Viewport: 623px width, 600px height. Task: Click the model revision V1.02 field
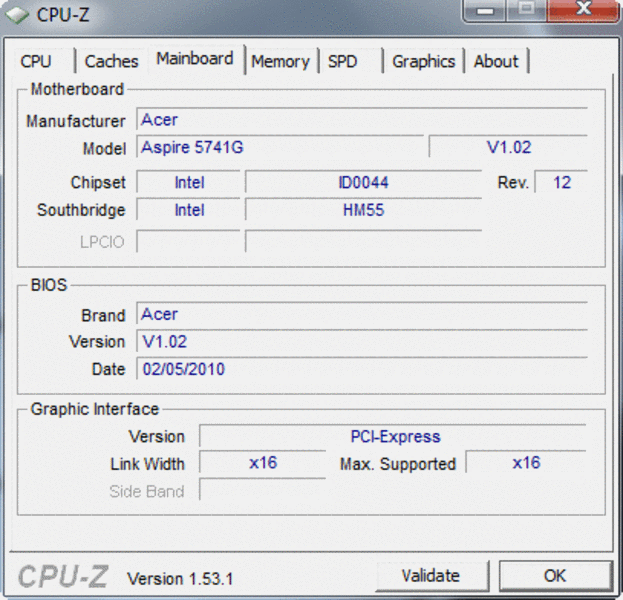(x=508, y=147)
